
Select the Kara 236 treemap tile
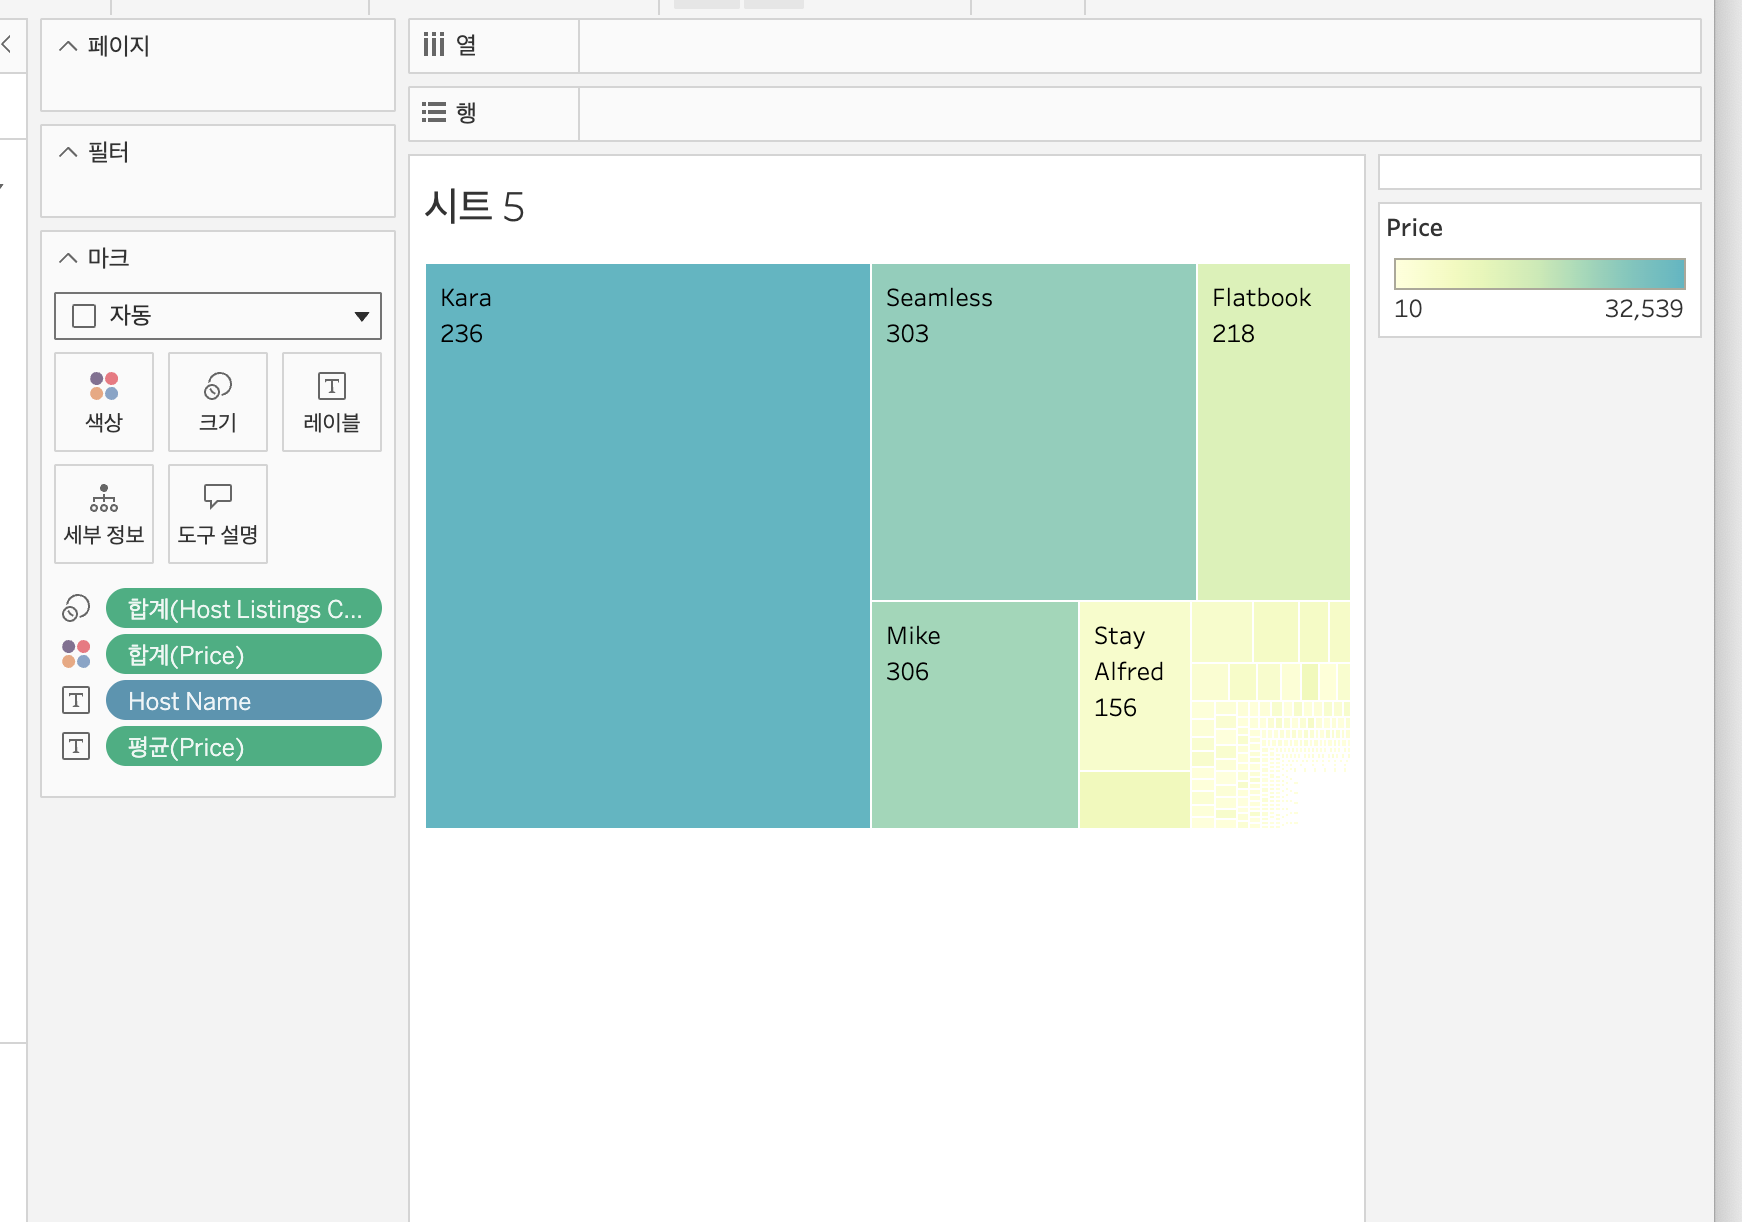(x=648, y=546)
